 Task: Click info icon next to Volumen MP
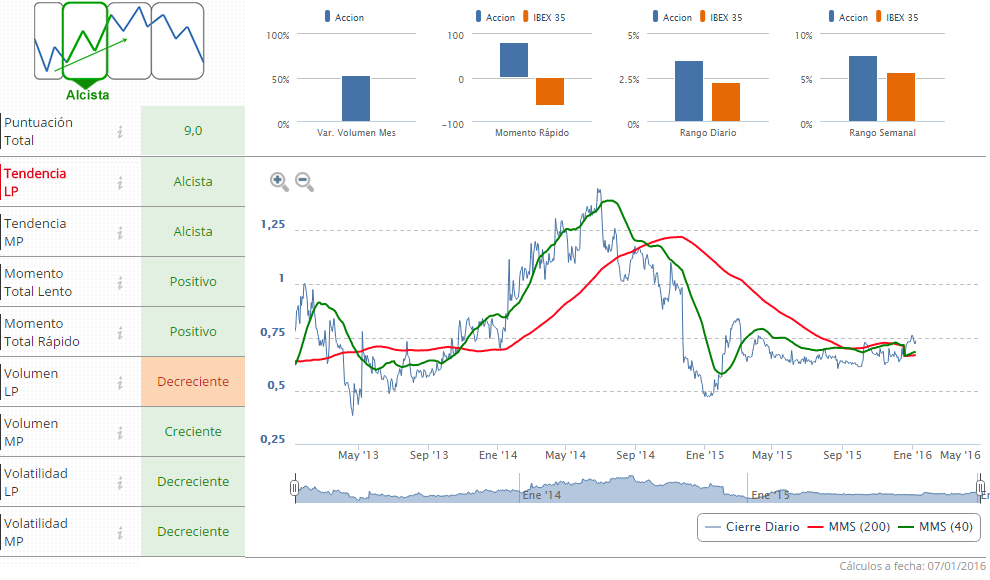[120, 432]
